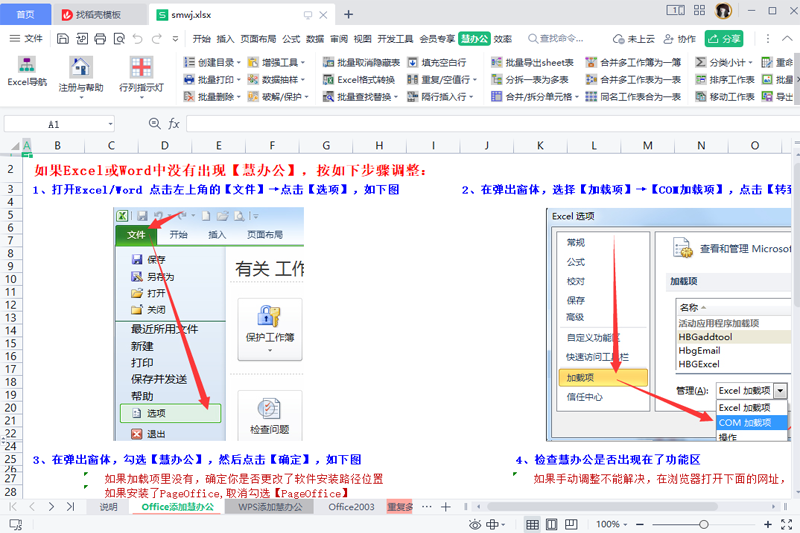Open the window layout grid icon in title bar
This screenshot has width=800, height=533.
click(699, 10)
